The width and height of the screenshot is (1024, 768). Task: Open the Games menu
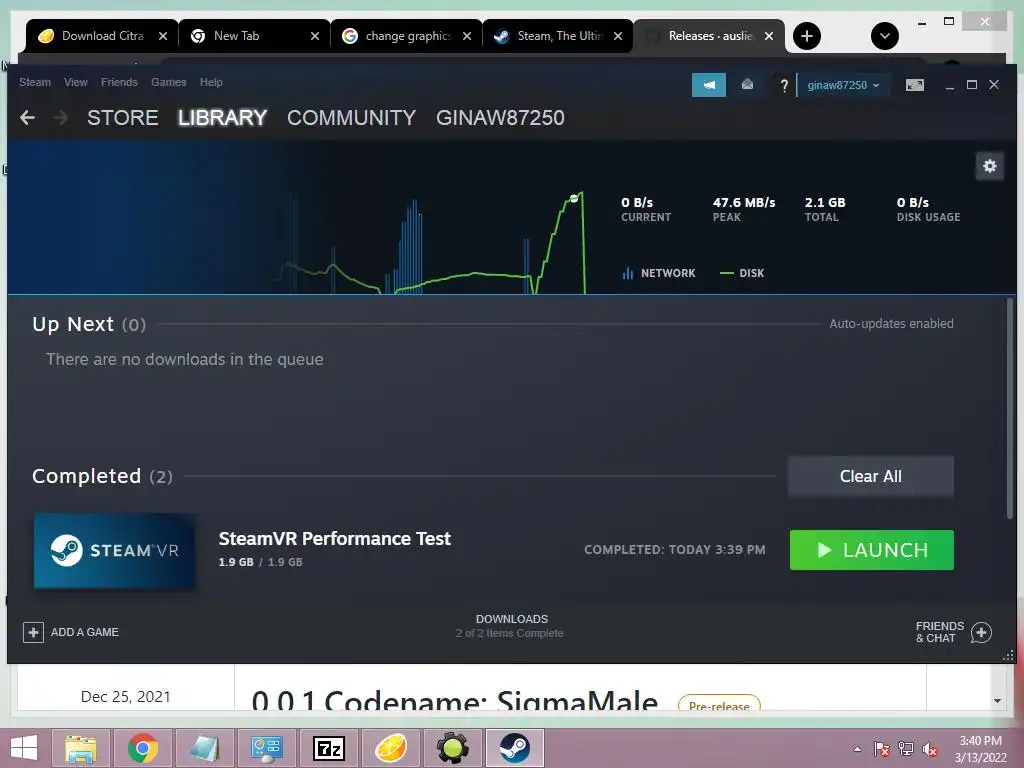(168, 82)
